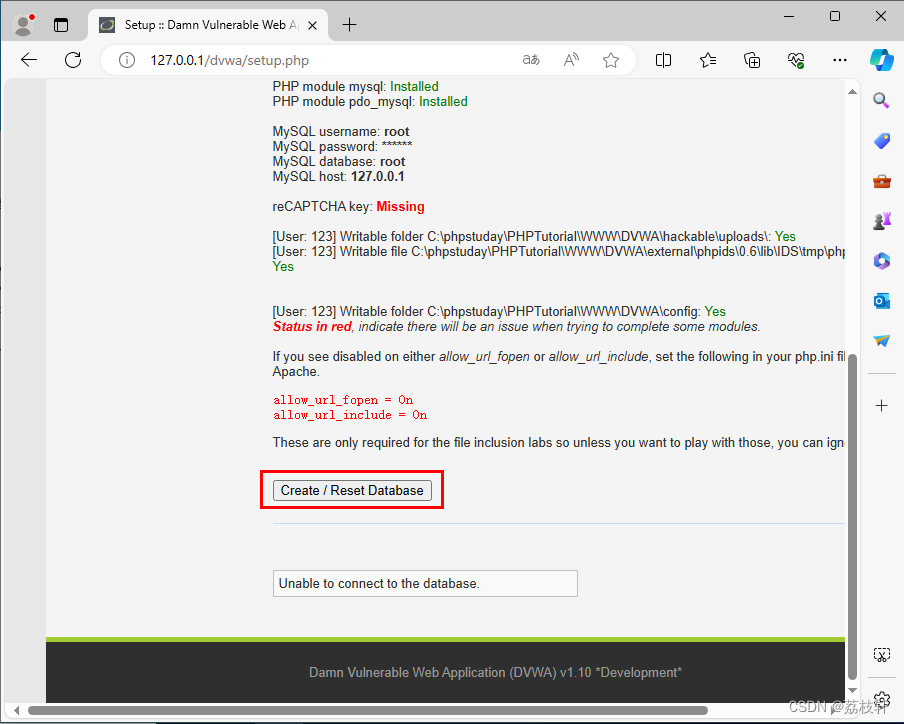
Task: Open sidebar Microsoft 365 icon
Action: point(882,261)
